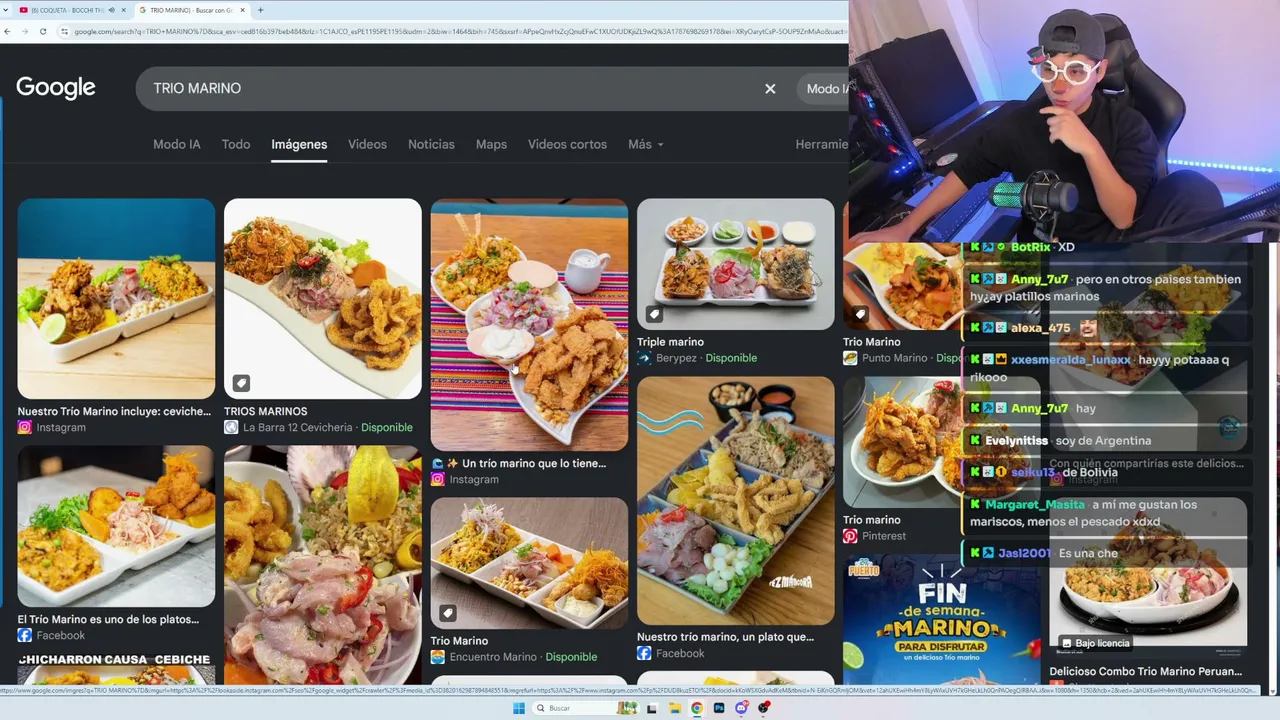Click the product tag icon on Encuentro Marino image
The height and width of the screenshot is (720, 1280).
pyautogui.click(x=448, y=612)
